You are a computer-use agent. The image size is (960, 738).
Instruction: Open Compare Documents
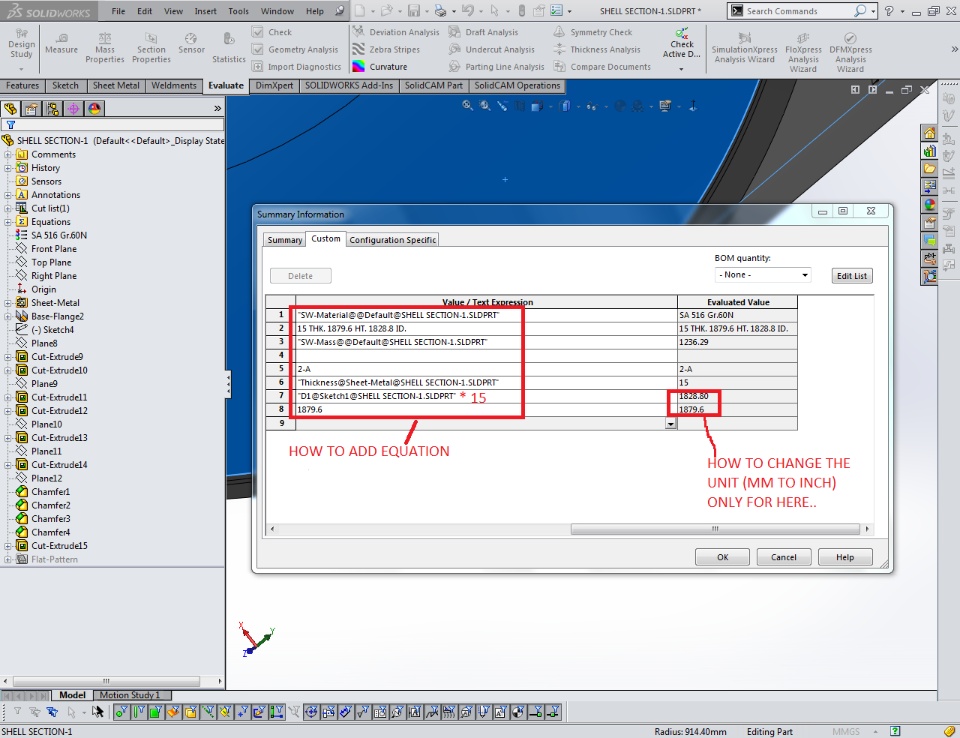pyautogui.click(x=602, y=67)
